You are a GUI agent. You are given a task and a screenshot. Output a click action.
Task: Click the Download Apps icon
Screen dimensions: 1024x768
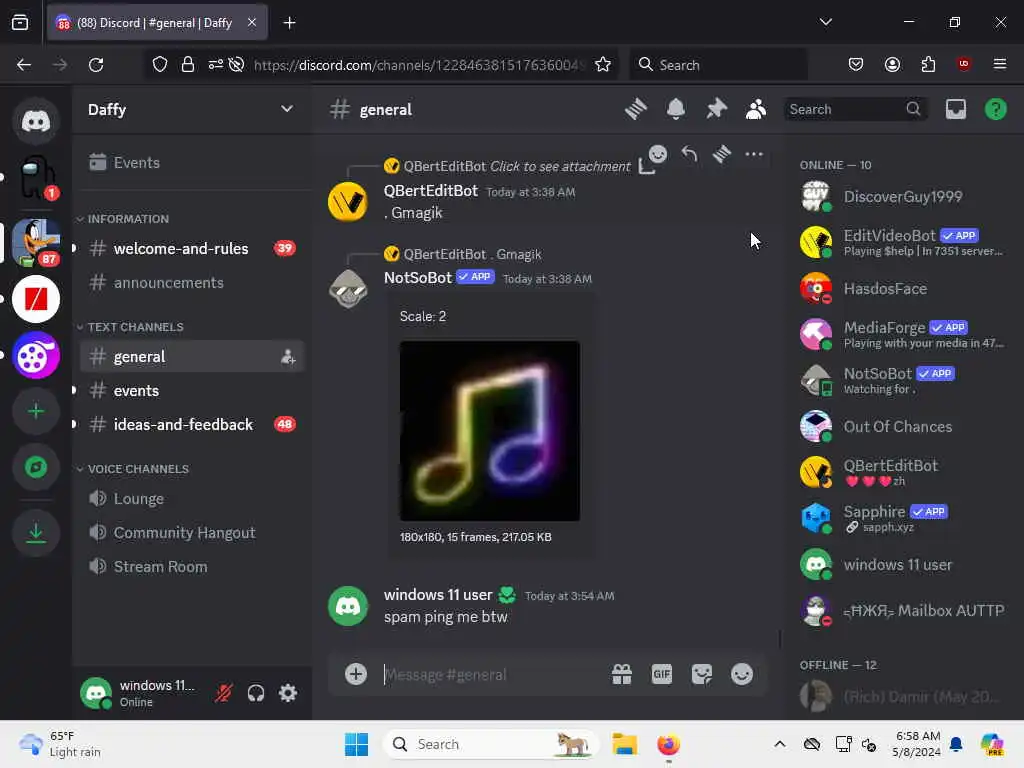pyautogui.click(x=36, y=533)
